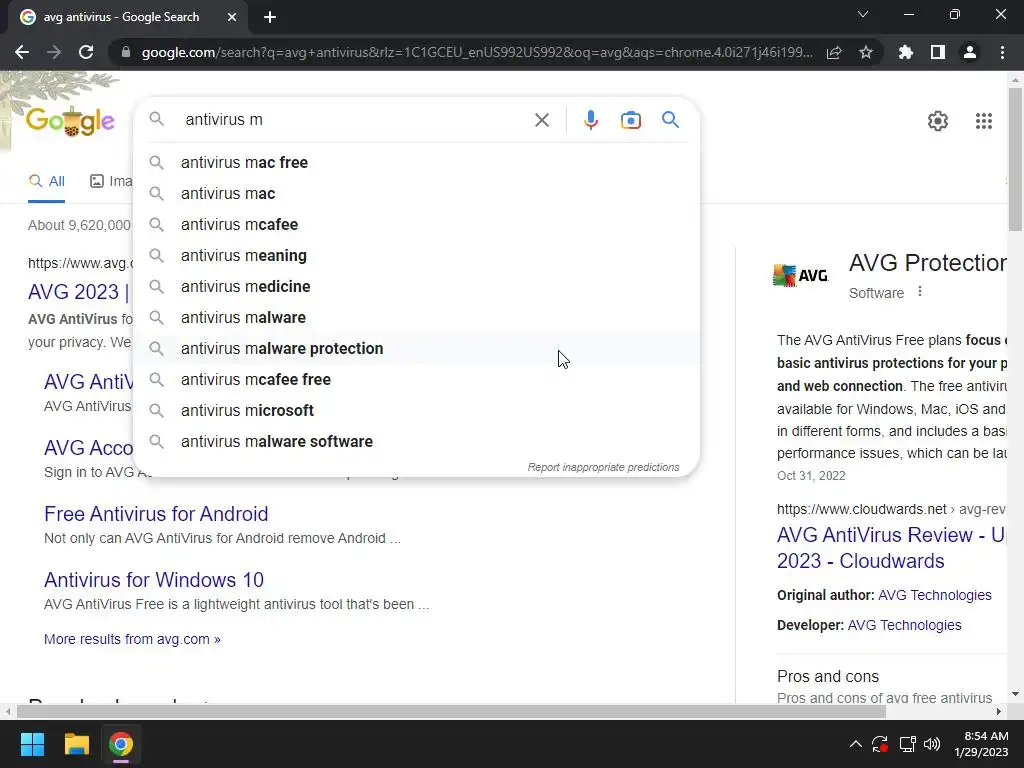Click 'Report inappropriate predictions' link
Viewport: 1024px width, 768px height.
pos(603,468)
